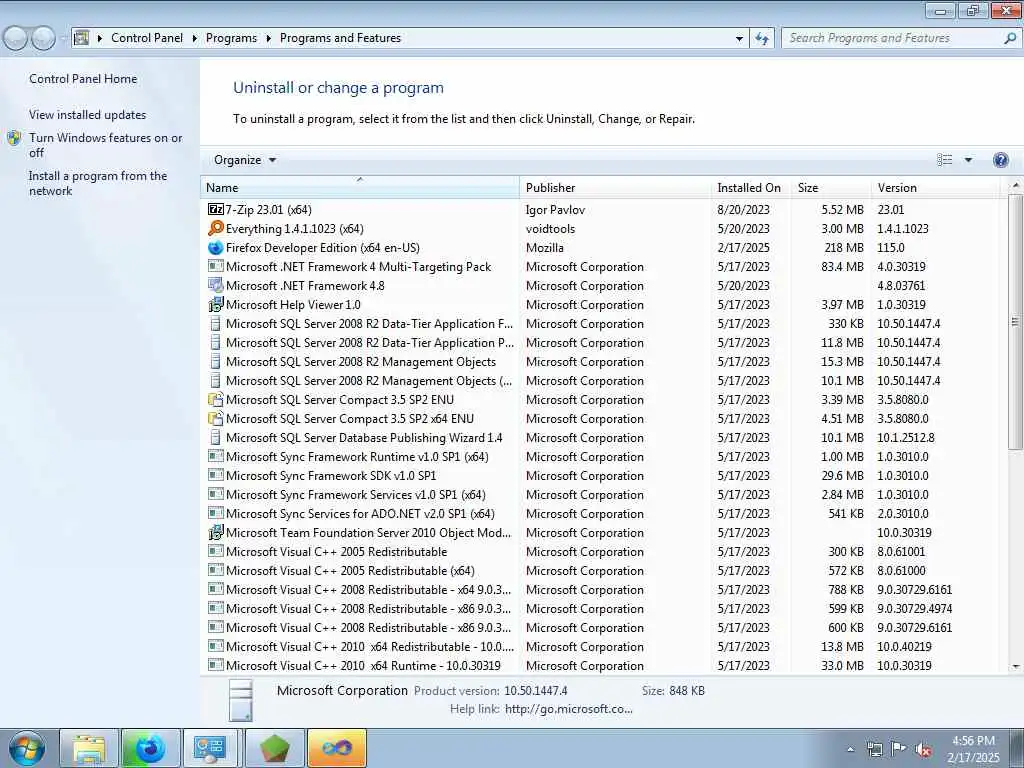Click the scrollbar down arrow
Viewport: 1024px width, 768px height.
coord(1015,667)
